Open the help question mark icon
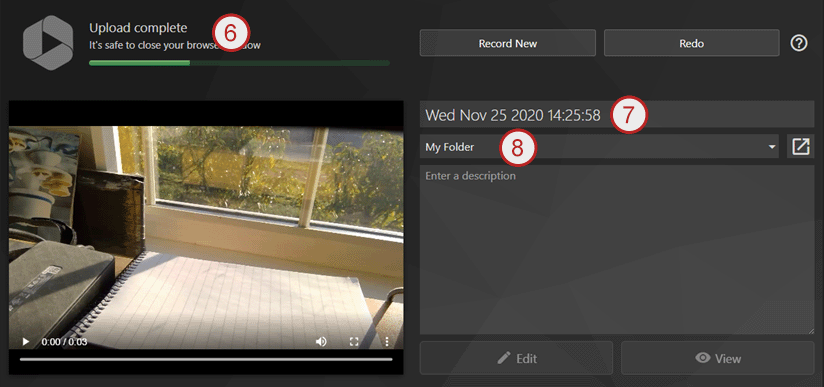 799,43
